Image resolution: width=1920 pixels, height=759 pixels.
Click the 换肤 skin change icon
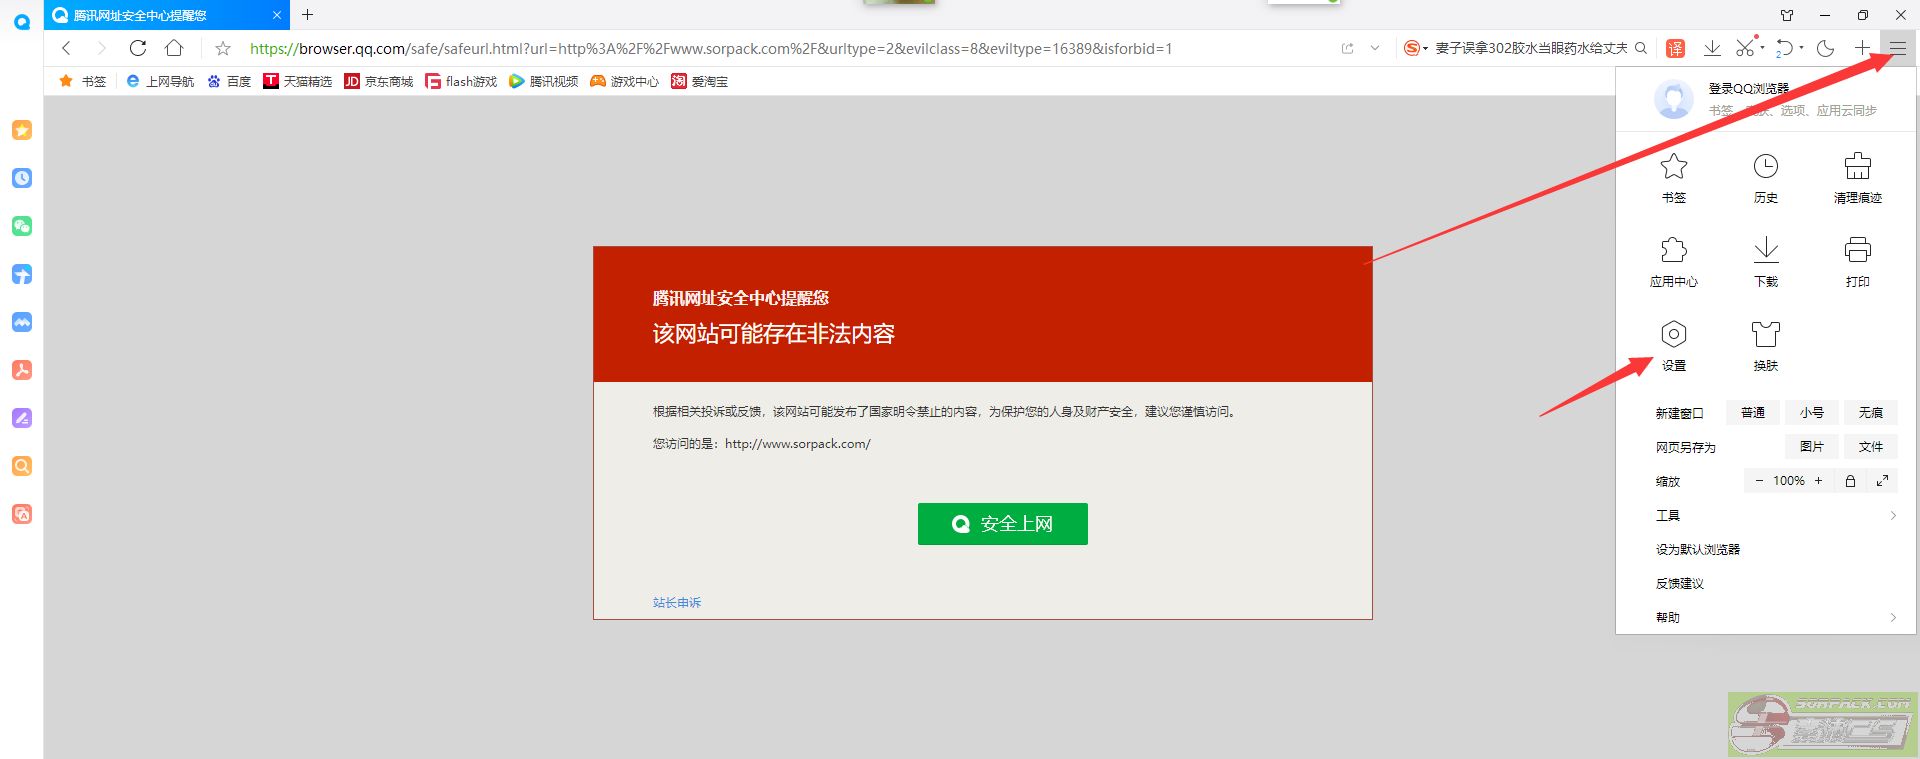[1765, 345]
